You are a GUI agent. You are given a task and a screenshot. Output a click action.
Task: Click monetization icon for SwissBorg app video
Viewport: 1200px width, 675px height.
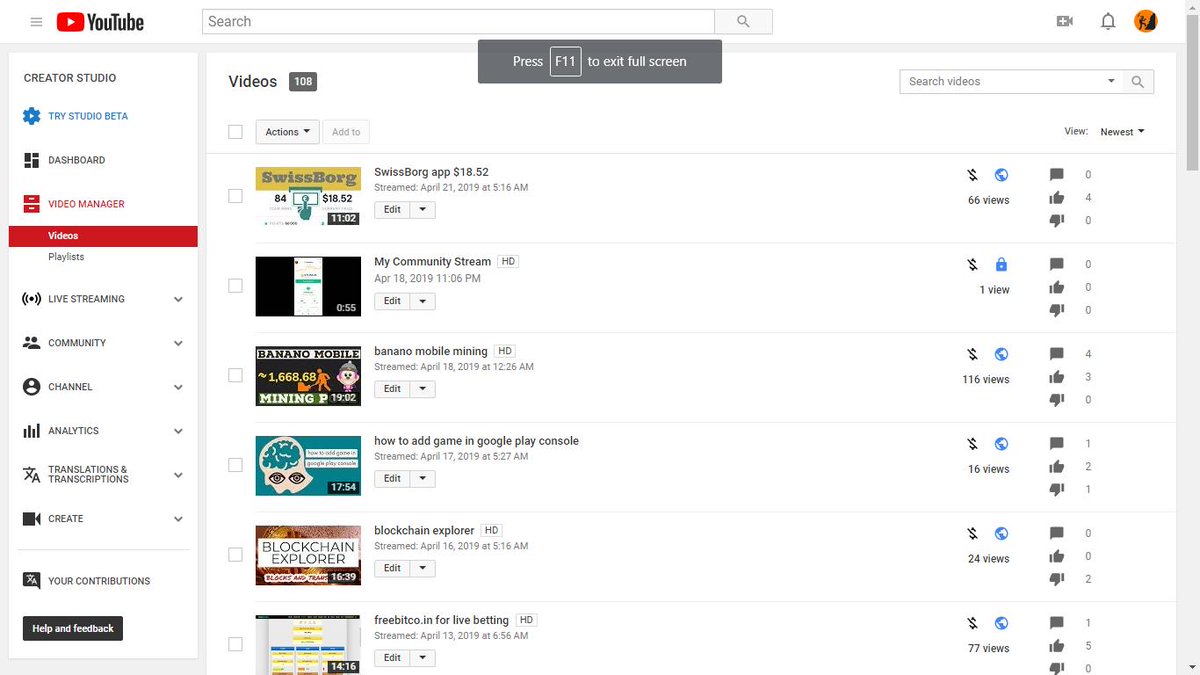click(x=972, y=175)
